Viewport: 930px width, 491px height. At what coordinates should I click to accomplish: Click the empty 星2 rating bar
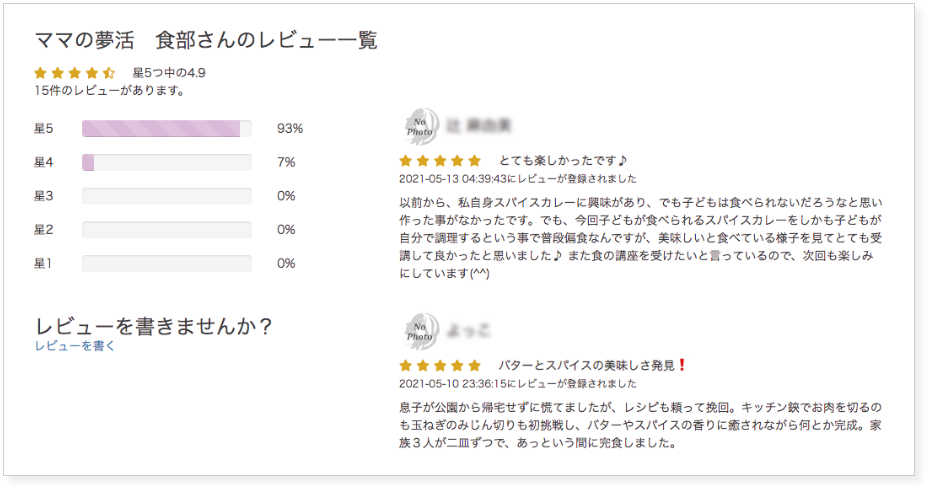coord(167,230)
